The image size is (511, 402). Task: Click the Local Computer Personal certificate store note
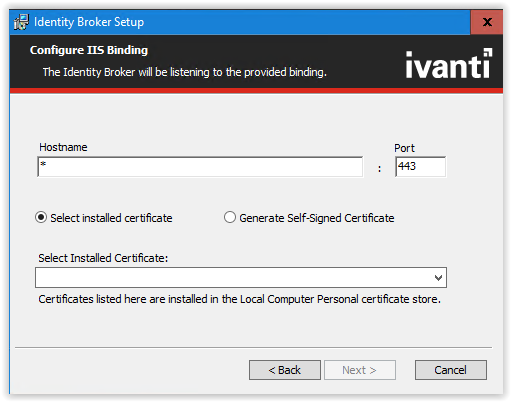239,299
